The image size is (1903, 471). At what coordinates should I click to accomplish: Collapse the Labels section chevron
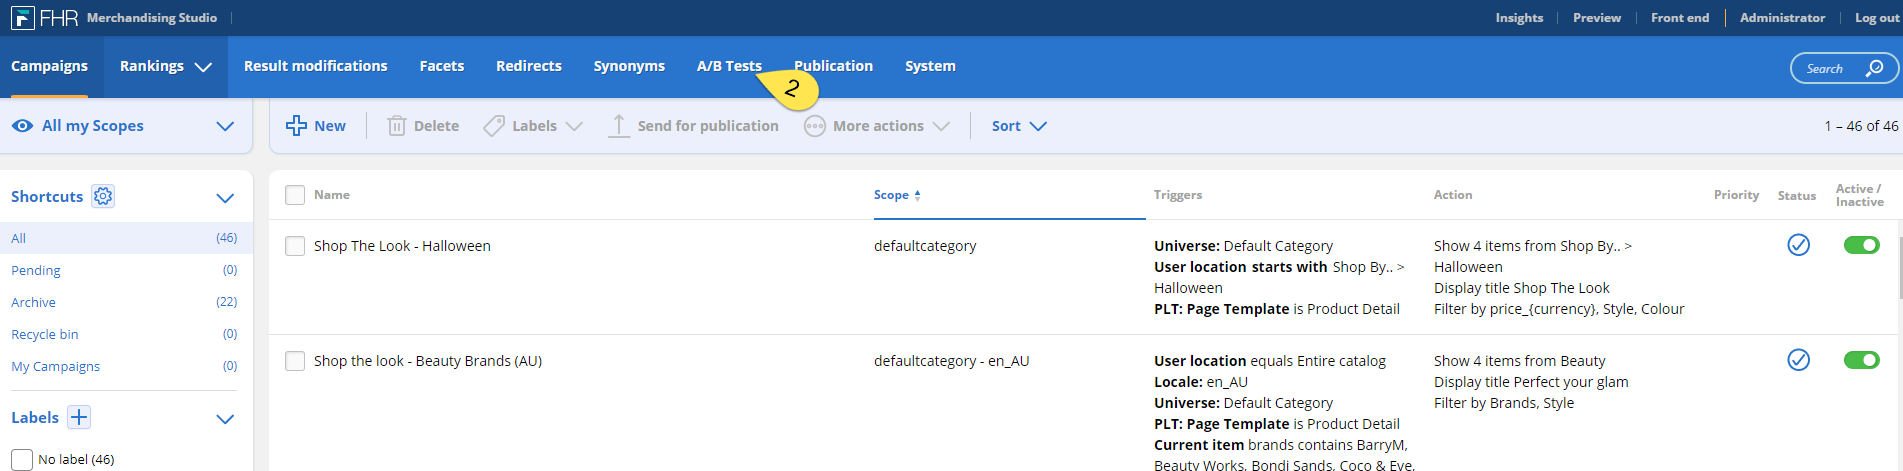point(225,419)
